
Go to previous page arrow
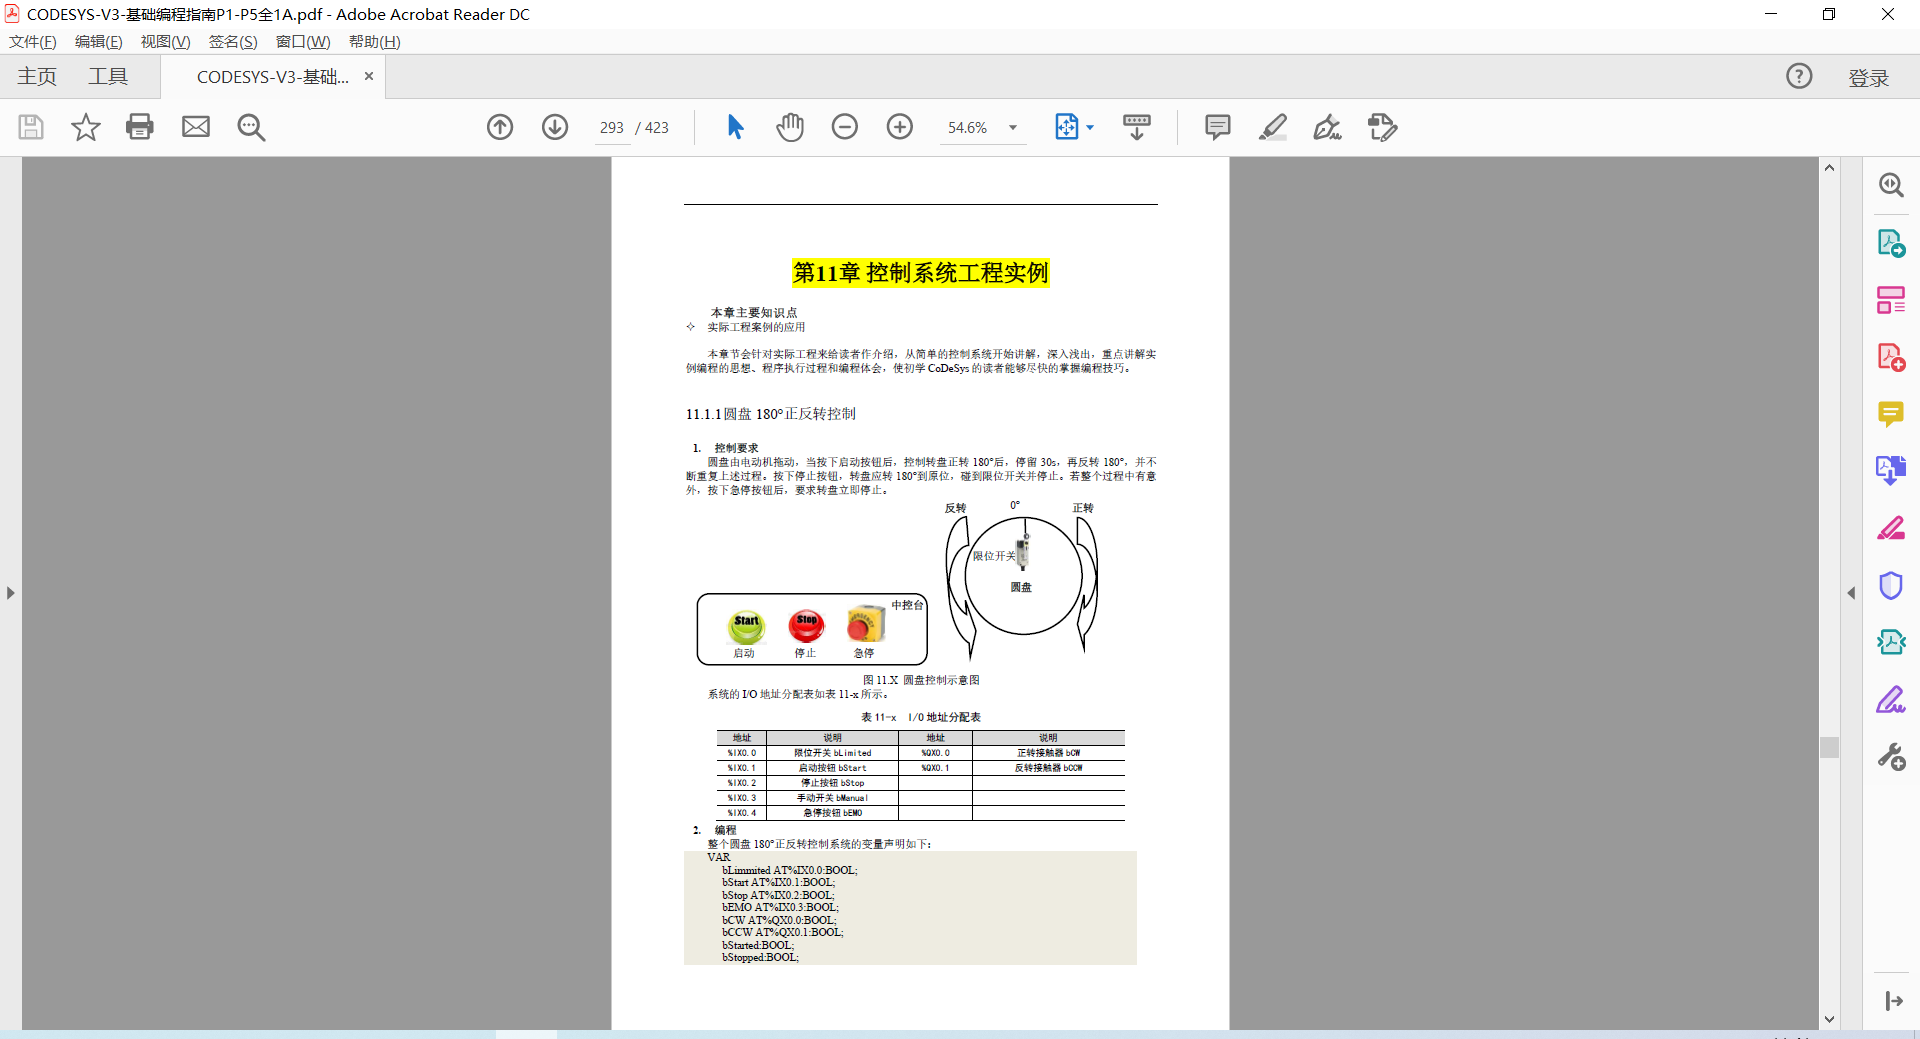(x=500, y=127)
